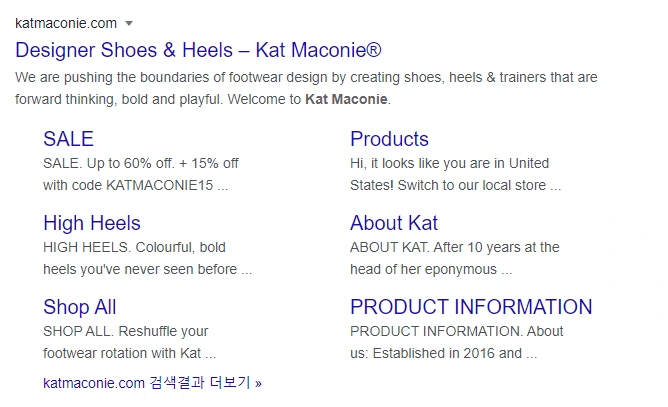Open the dropdown arrow beside katmaconie.com
Image resolution: width=668 pixels, height=407 pixels.
tap(129, 23)
